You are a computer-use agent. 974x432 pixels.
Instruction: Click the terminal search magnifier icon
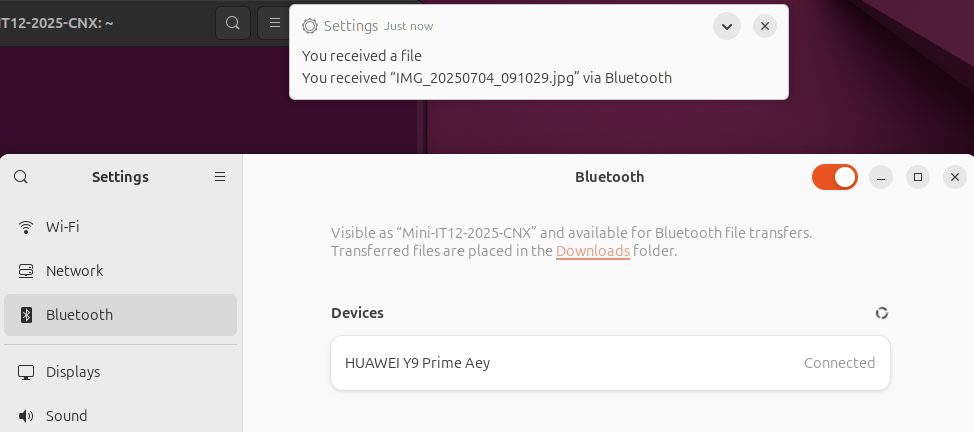233,23
